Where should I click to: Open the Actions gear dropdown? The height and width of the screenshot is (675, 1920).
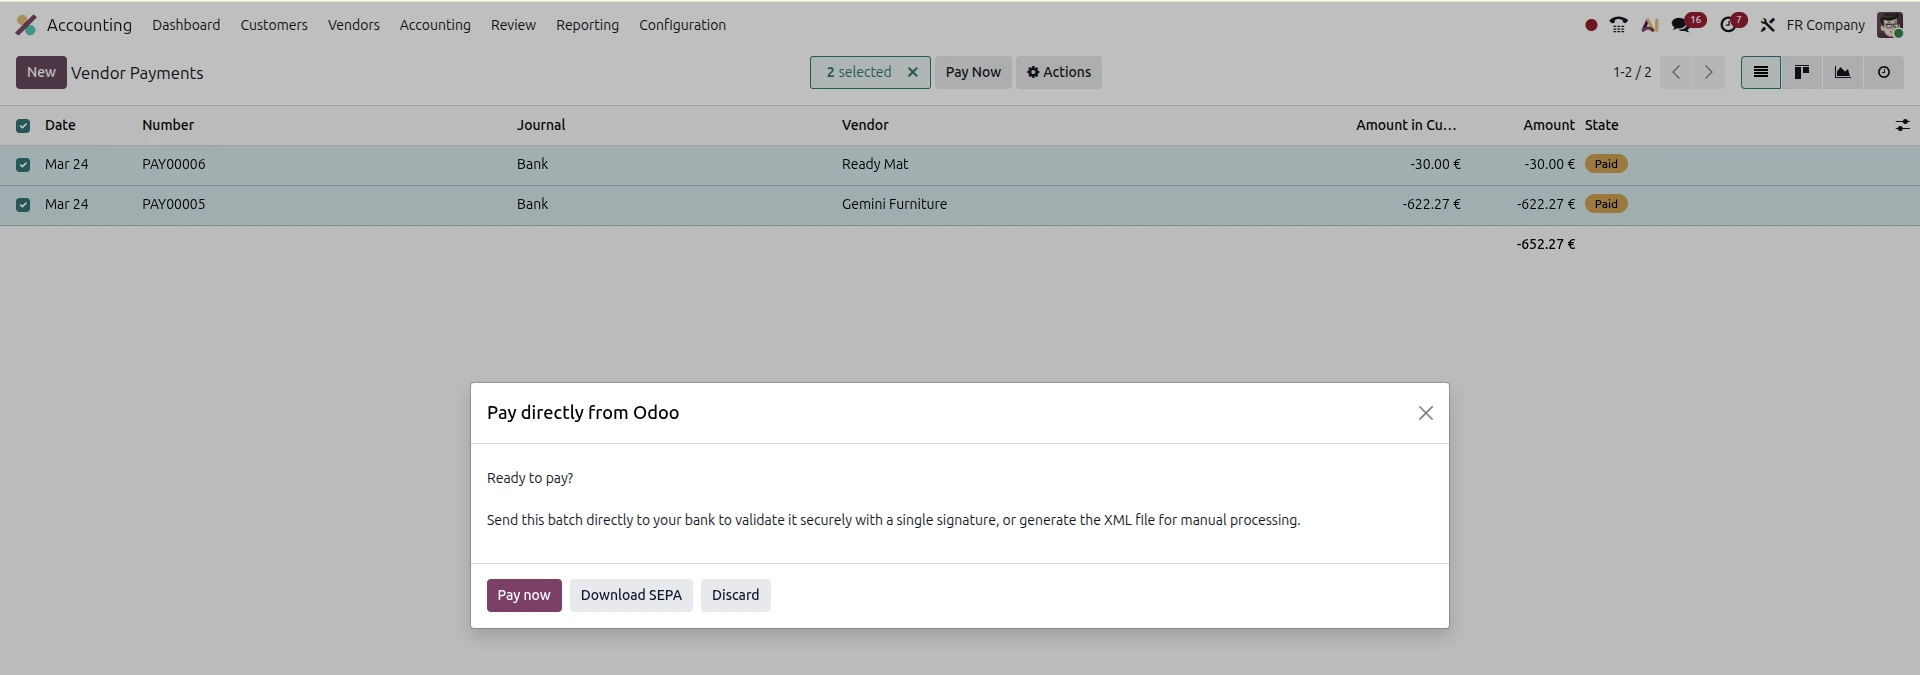click(x=1059, y=72)
